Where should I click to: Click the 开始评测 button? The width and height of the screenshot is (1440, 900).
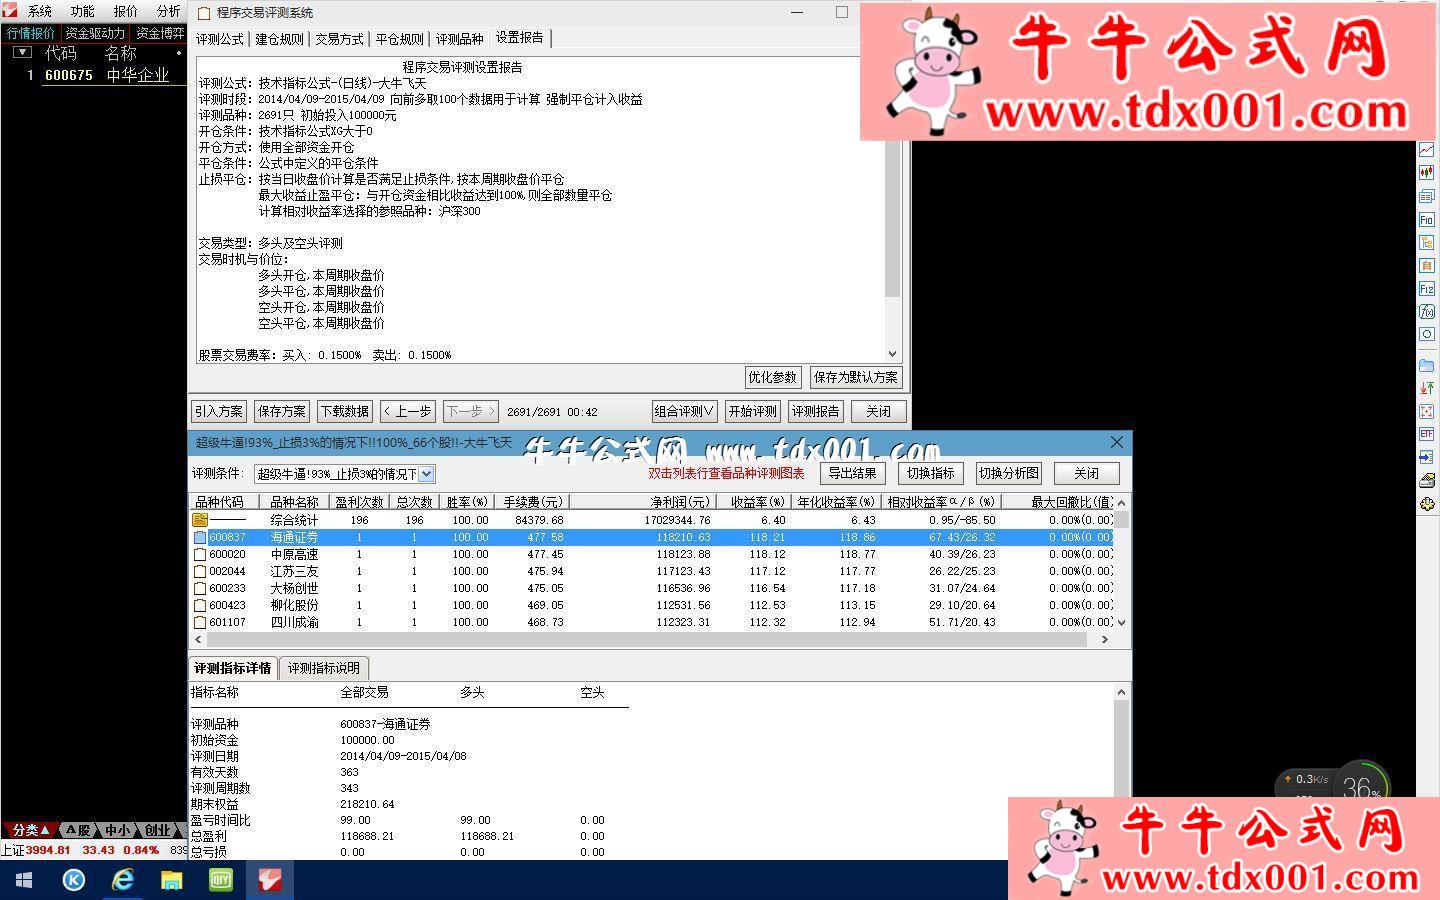point(752,411)
